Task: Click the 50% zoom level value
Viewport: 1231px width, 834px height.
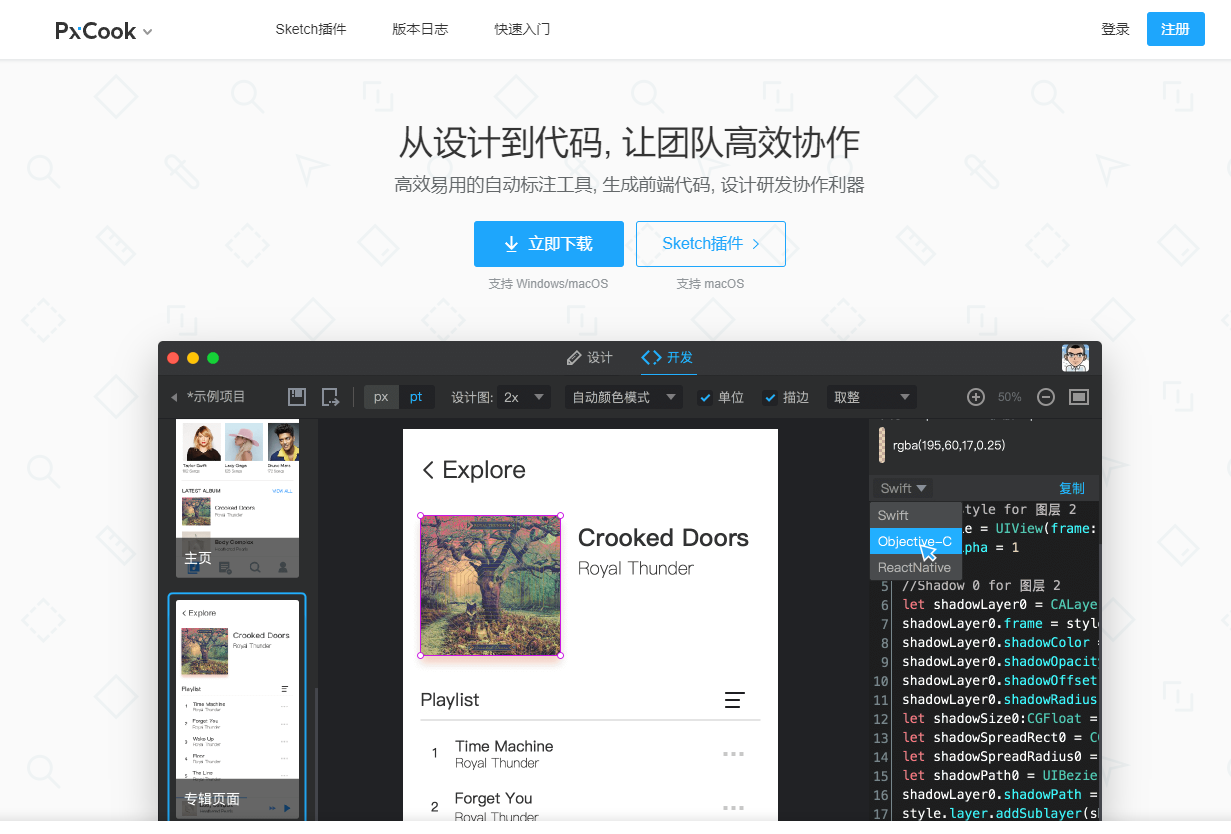Action: (1010, 397)
